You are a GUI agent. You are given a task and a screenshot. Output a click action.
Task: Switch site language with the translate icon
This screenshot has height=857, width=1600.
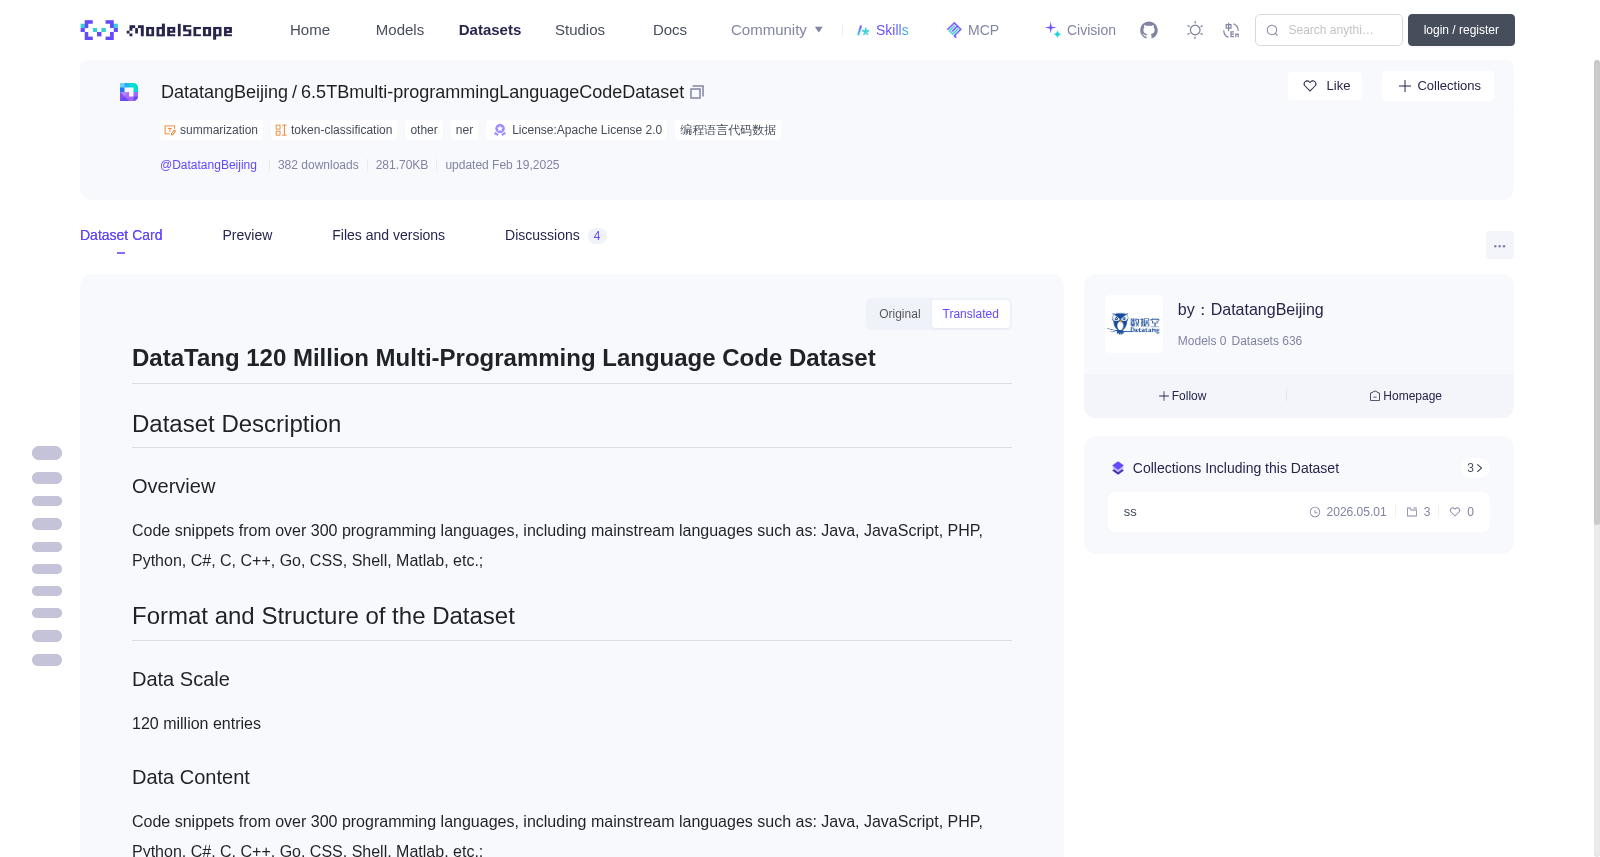tap(1231, 30)
